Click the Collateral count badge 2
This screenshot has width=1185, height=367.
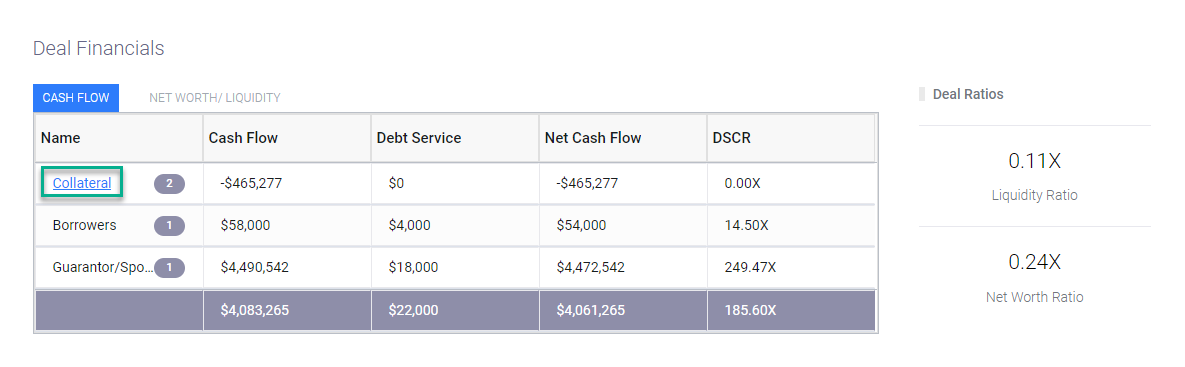tap(169, 184)
